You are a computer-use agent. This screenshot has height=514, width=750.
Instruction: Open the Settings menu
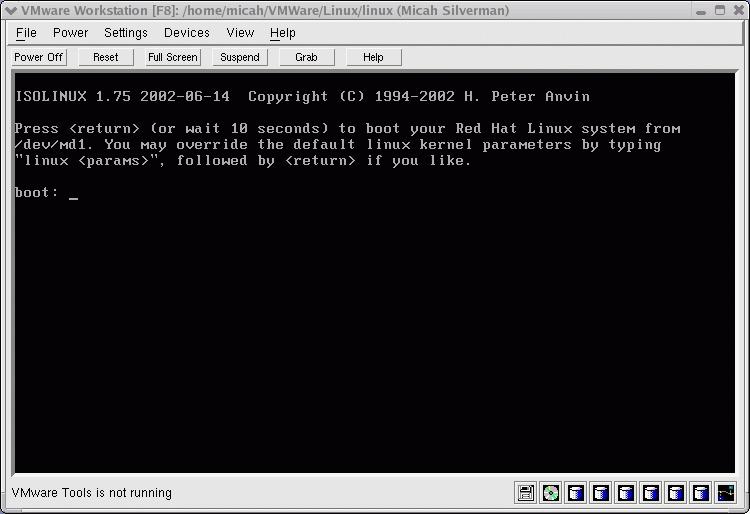pos(125,33)
